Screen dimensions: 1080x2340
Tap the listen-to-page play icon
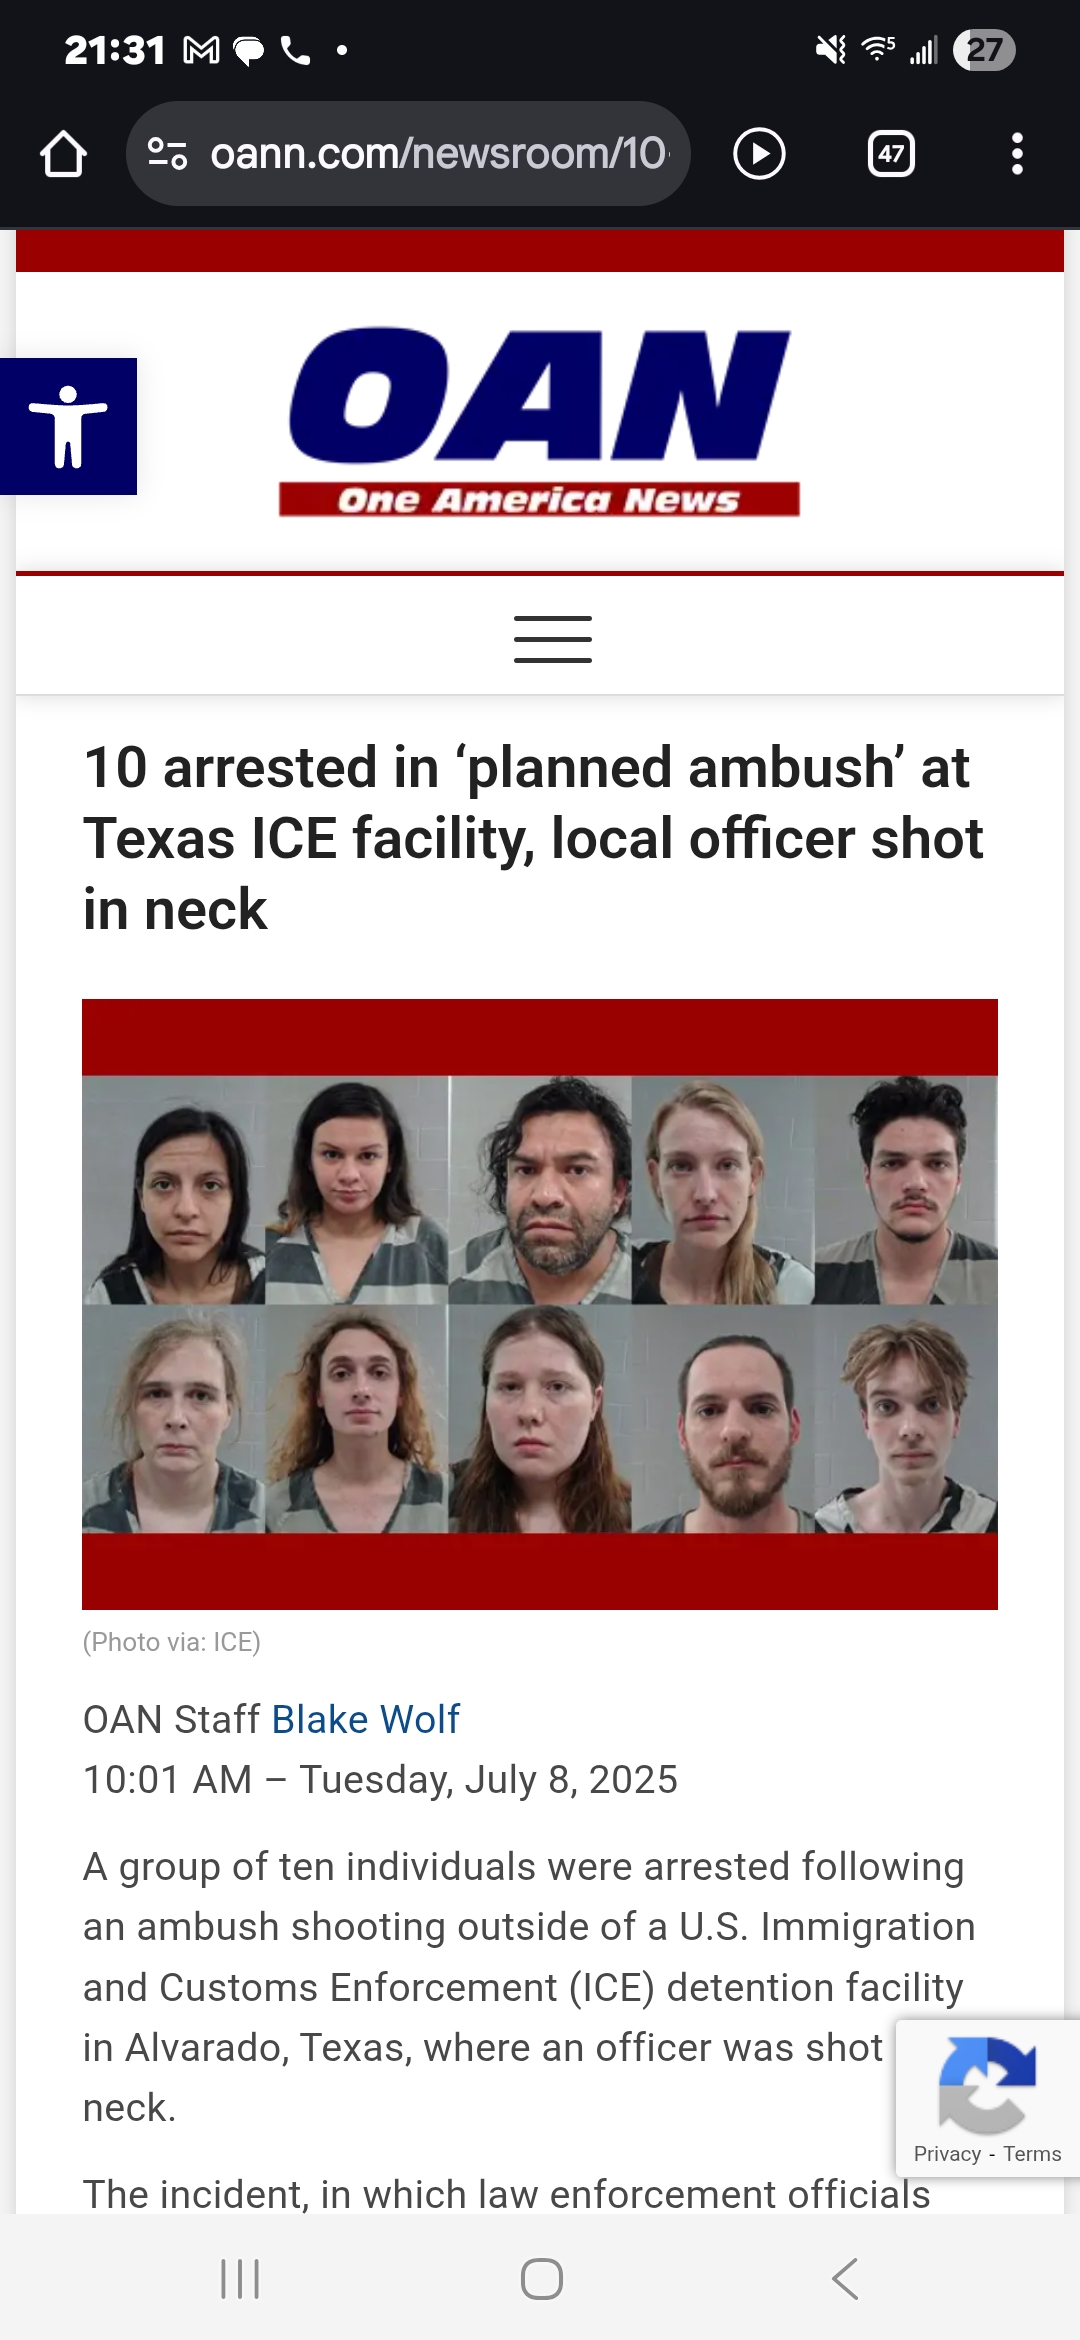click(x=759, y=154)
